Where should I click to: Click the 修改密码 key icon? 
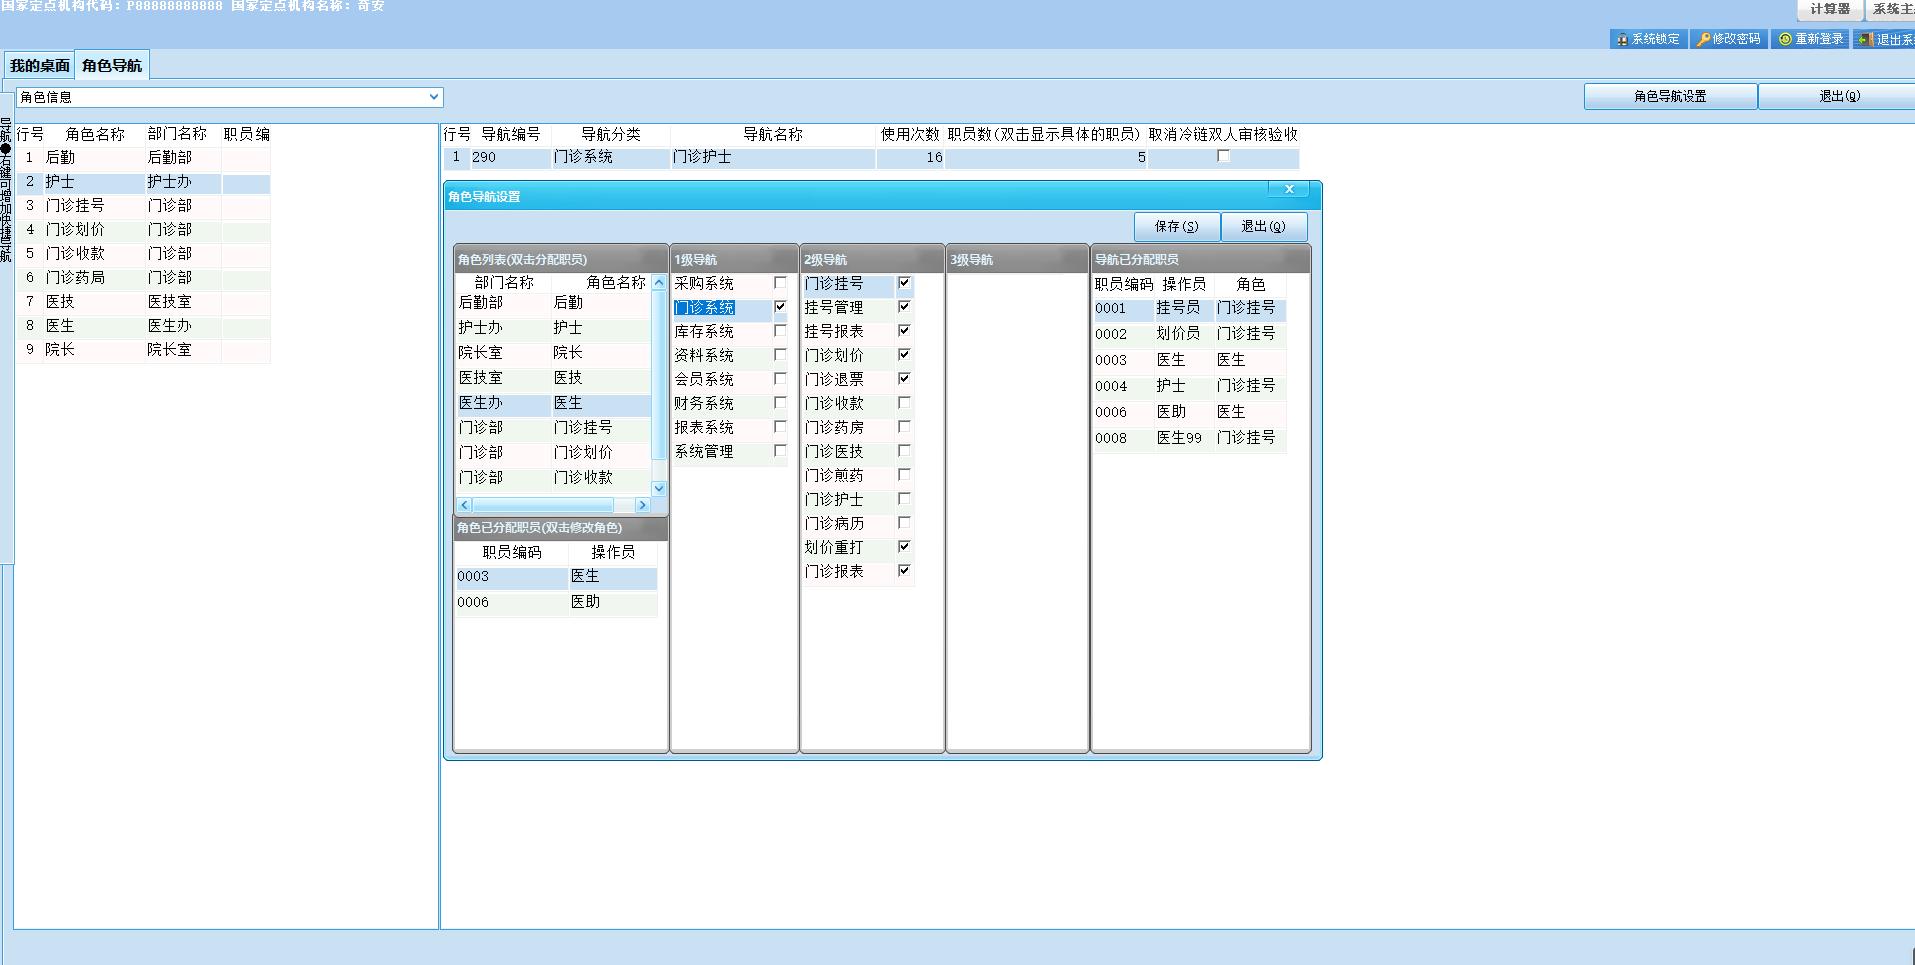click(x=1703, y=39)
